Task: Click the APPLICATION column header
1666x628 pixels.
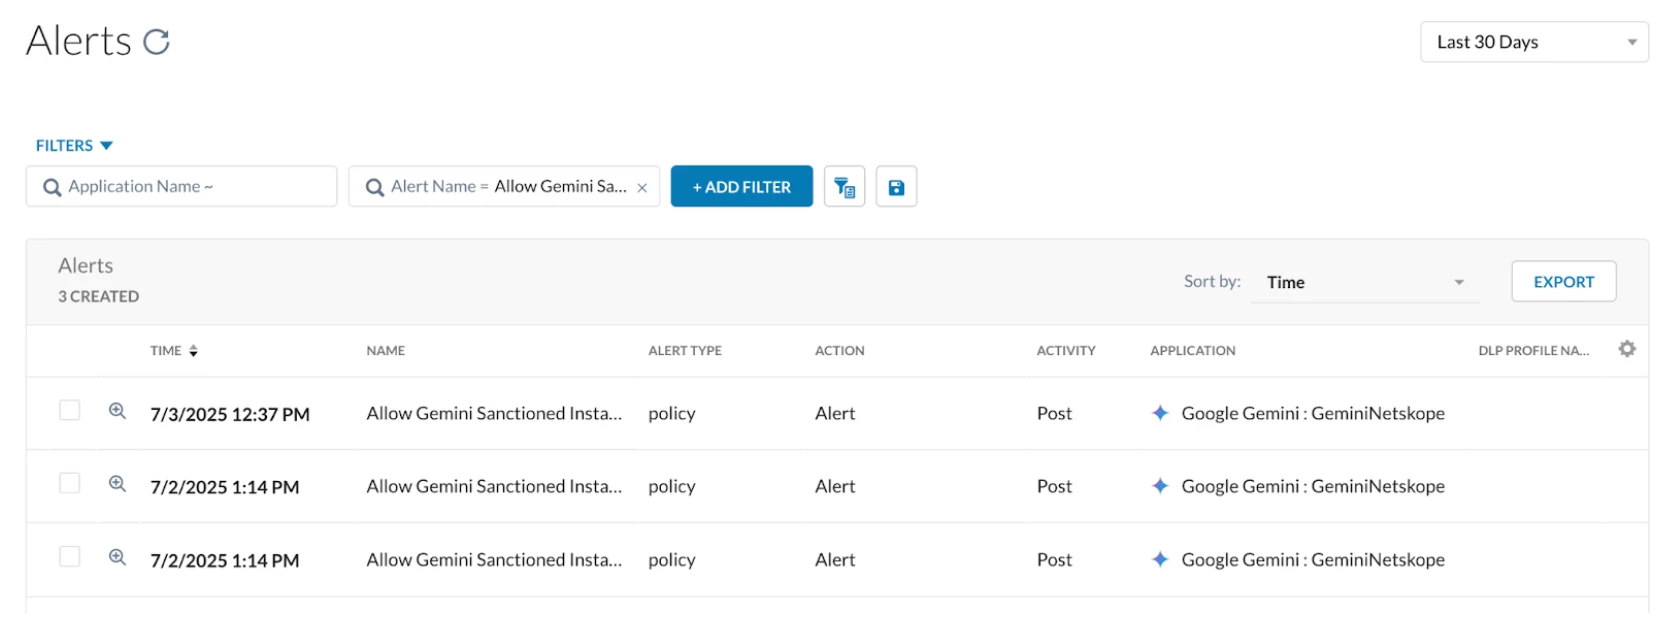Action: (1193, 351)
